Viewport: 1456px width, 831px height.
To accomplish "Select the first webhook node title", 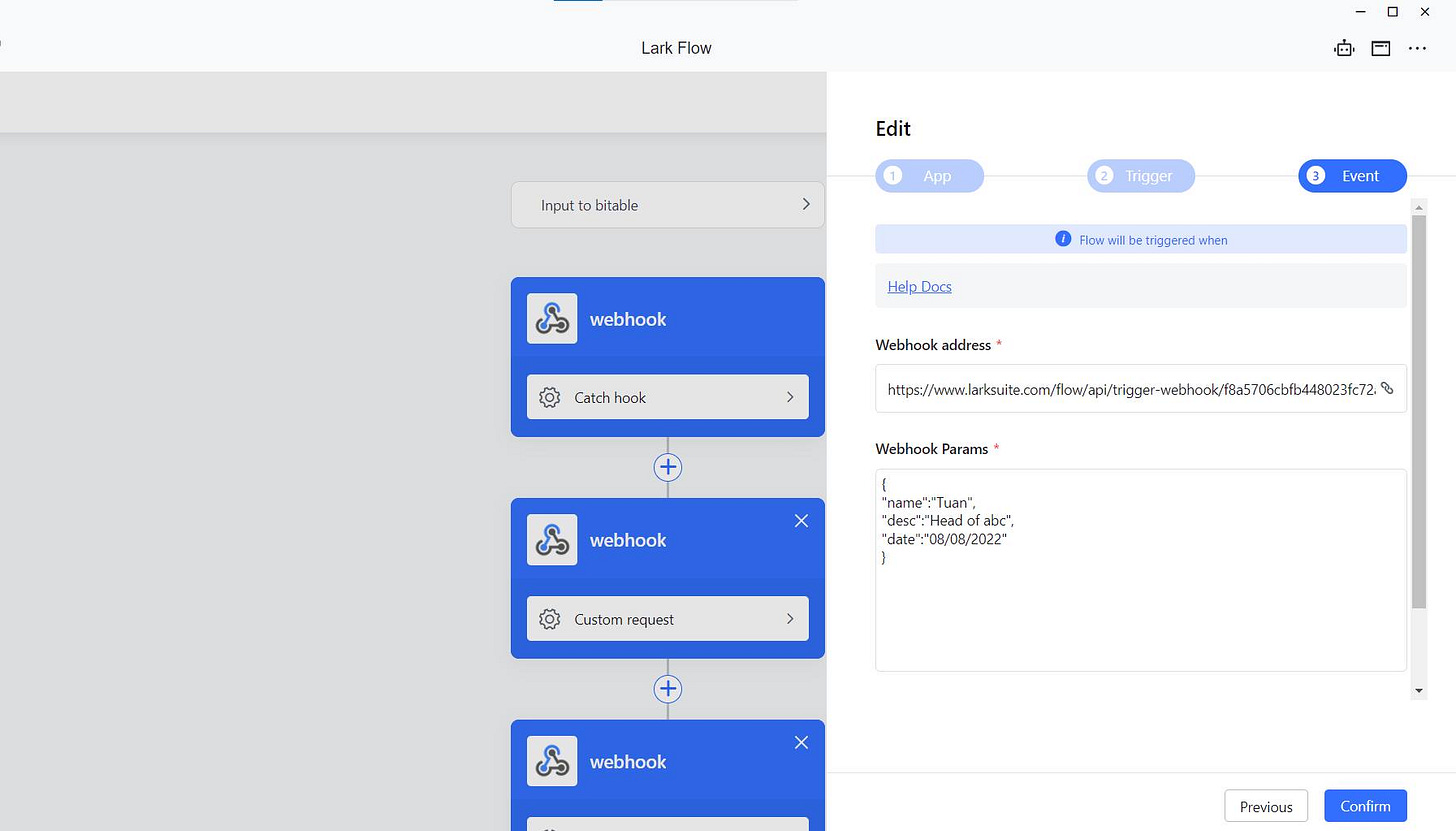I will (628, 319).
